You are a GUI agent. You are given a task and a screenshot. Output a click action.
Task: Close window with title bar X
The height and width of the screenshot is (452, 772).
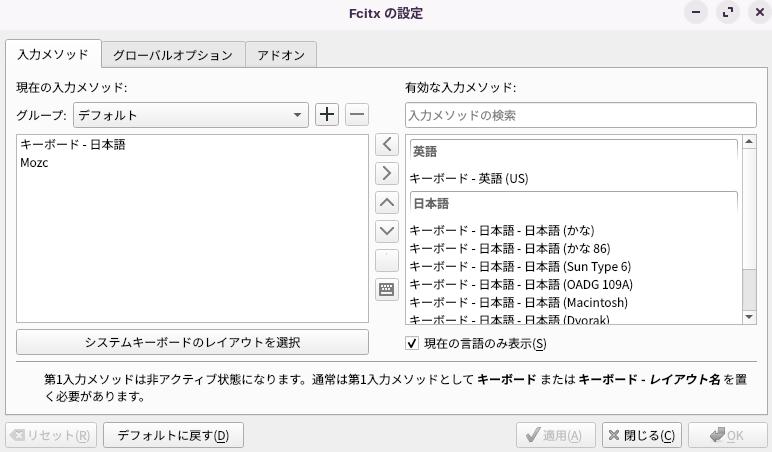point(760,12)
